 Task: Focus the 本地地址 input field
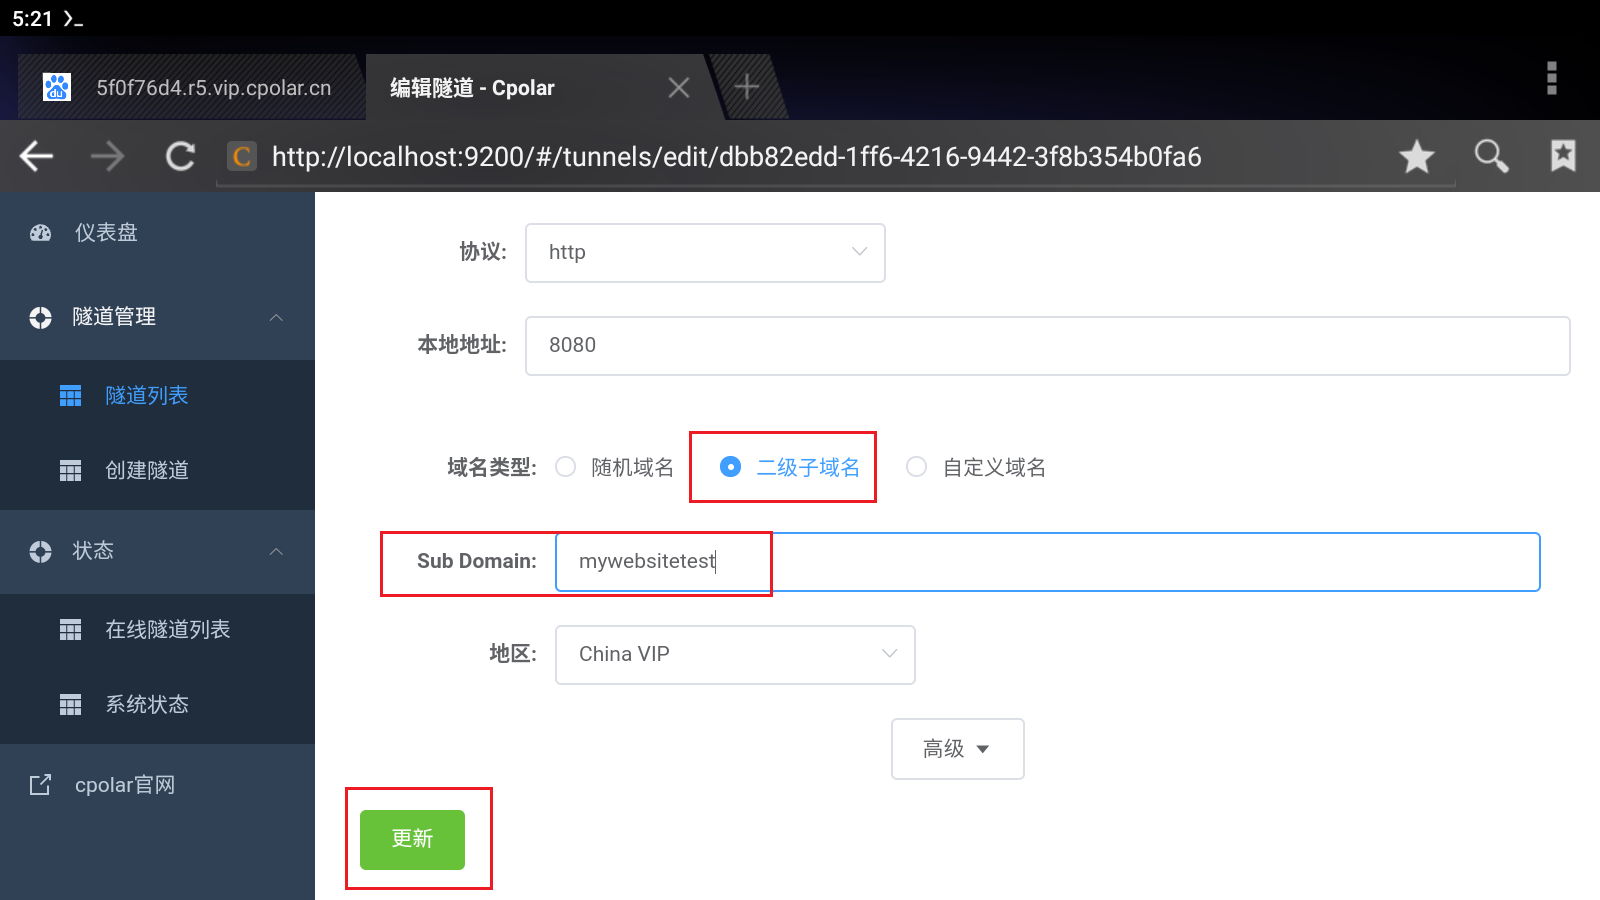tap(1047, 346)
